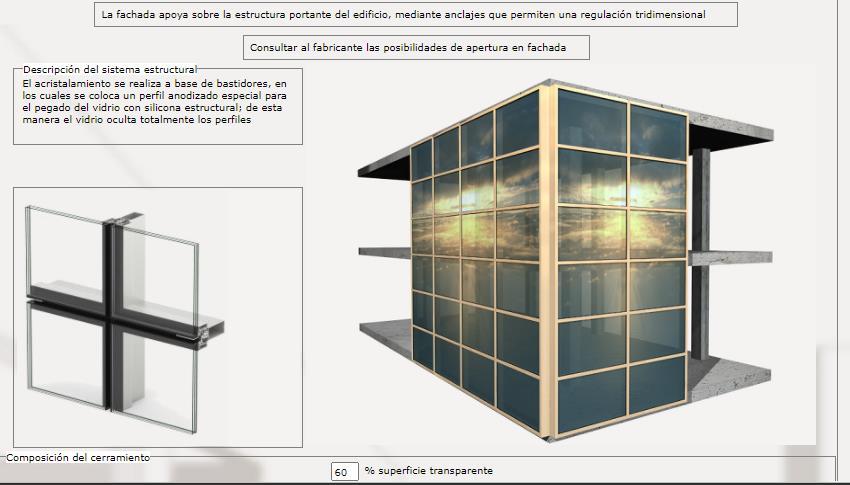Viewport: 850px width, 485px height.
Task: Click the 'Composición del cerramiento' group label
Action: (x=78, y=457)
